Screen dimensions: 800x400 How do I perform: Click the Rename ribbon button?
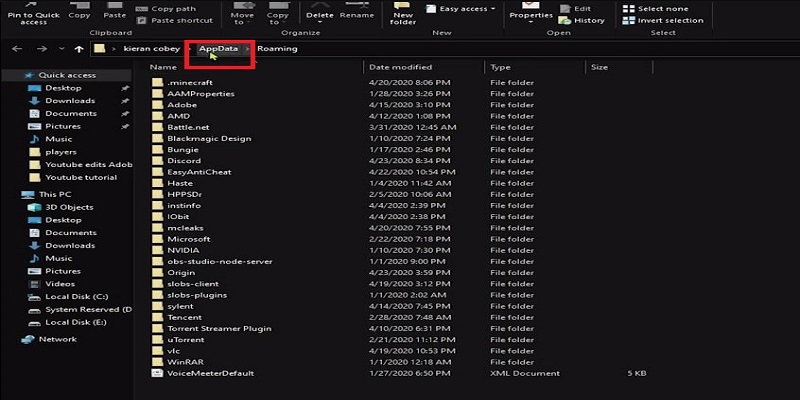[x=357, y=11]
